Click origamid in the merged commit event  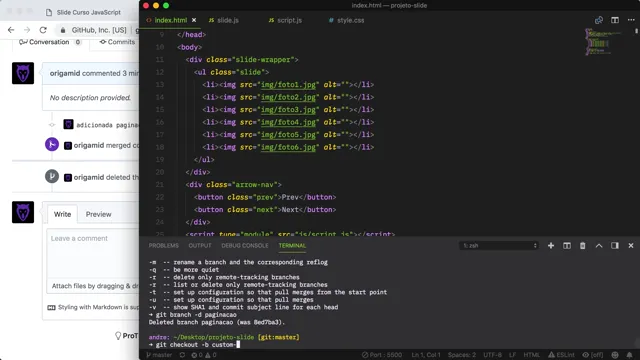click(x=89, y=145)
